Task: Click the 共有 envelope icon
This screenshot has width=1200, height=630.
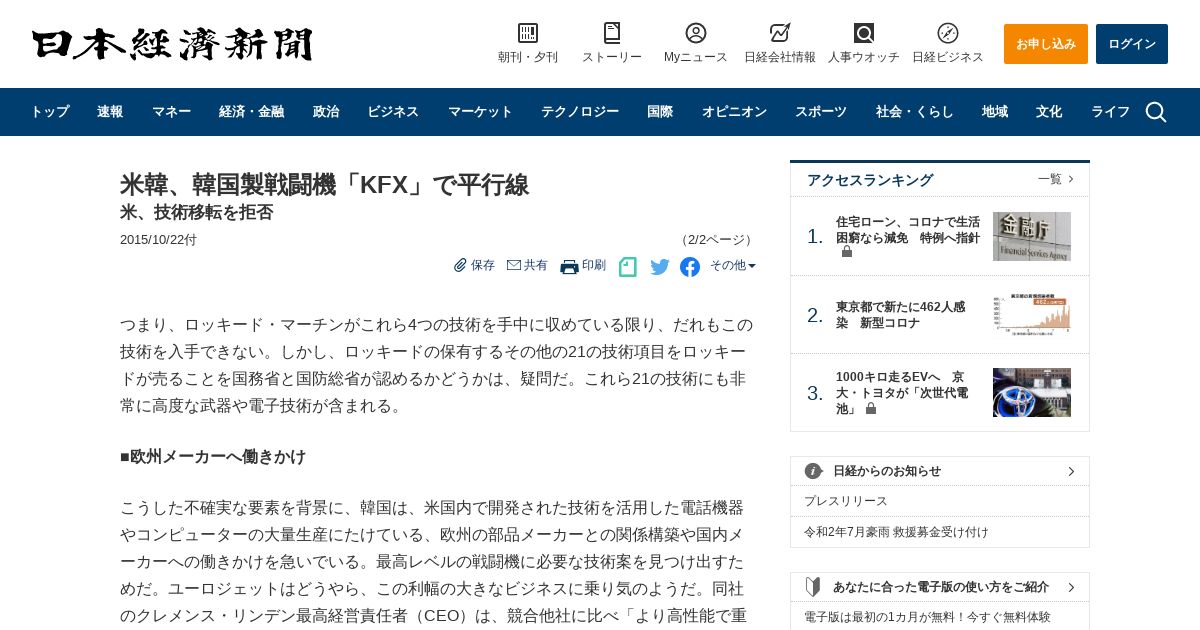Action: pos(514,266)
